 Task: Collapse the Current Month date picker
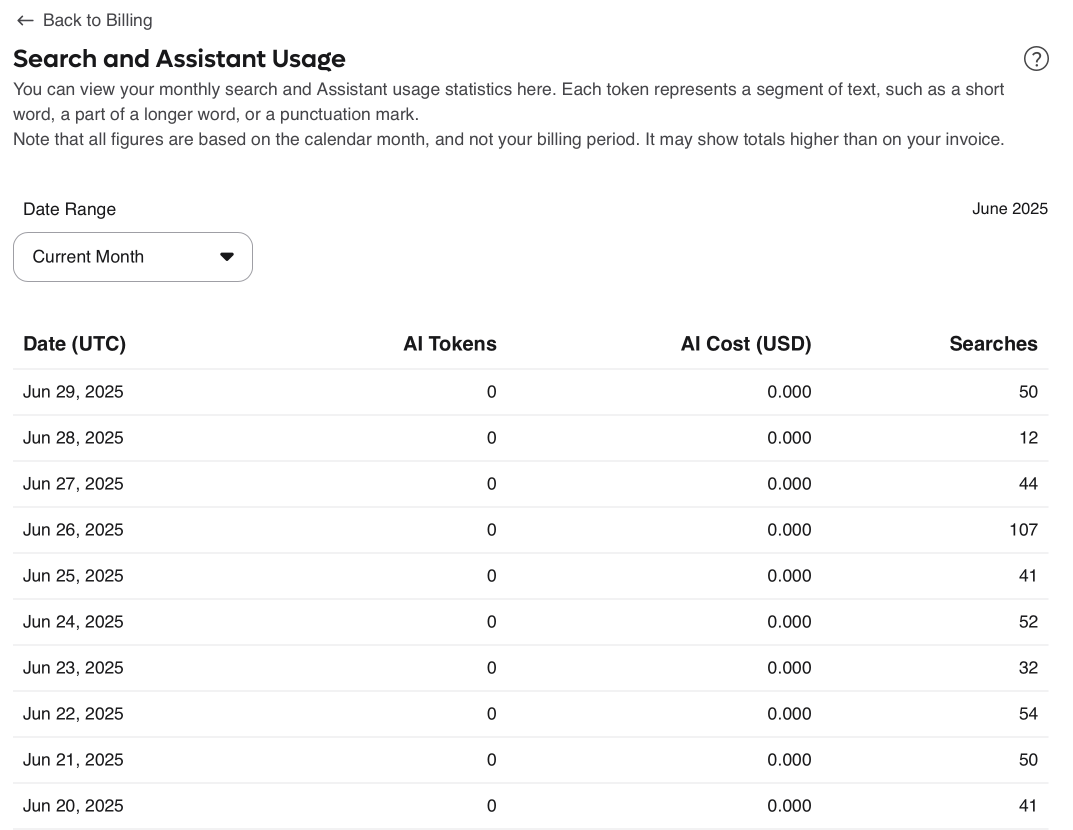(133, 256)
